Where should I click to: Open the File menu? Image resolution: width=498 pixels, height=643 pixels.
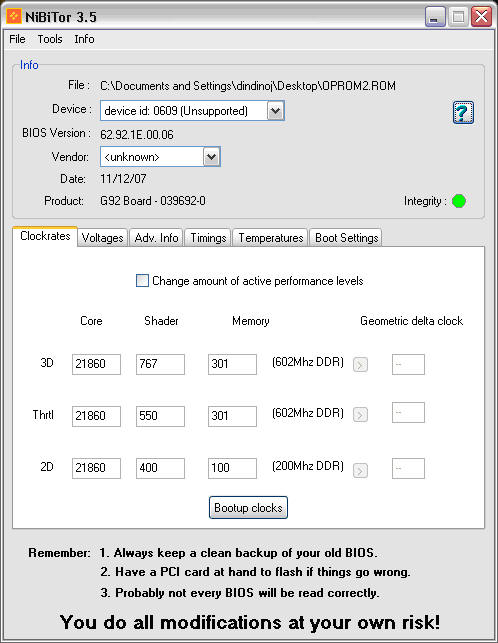coord(17,39)
